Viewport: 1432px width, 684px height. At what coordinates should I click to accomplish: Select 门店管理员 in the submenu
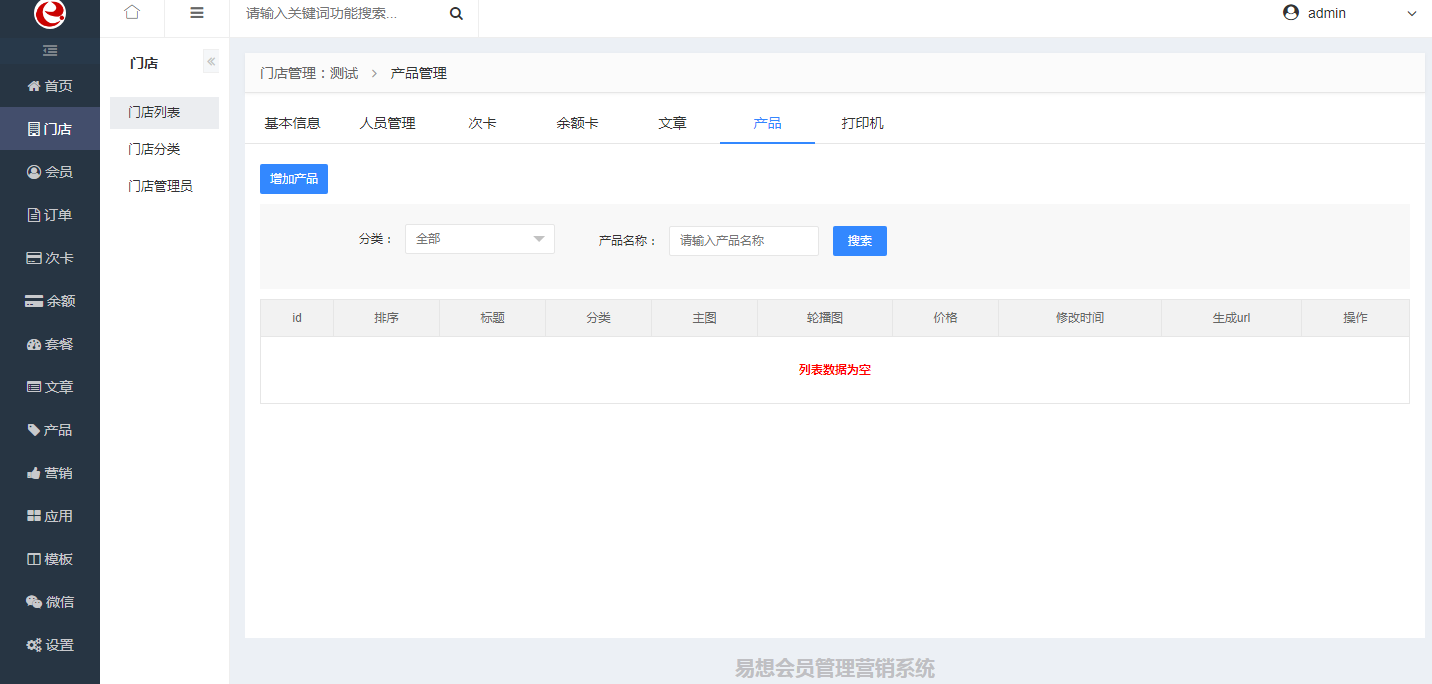pos(164,186)
